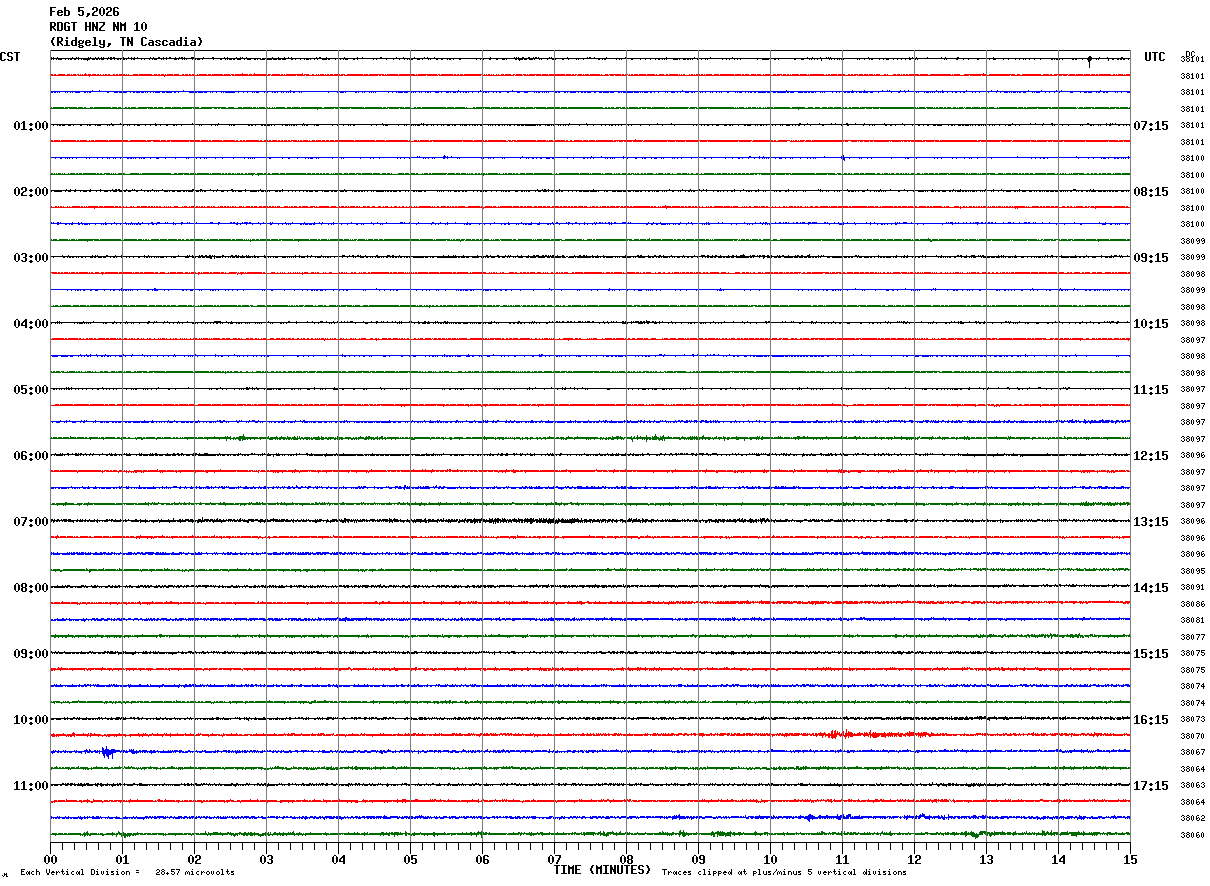Click the 11:15 UTC time label

pos(1151,390)
